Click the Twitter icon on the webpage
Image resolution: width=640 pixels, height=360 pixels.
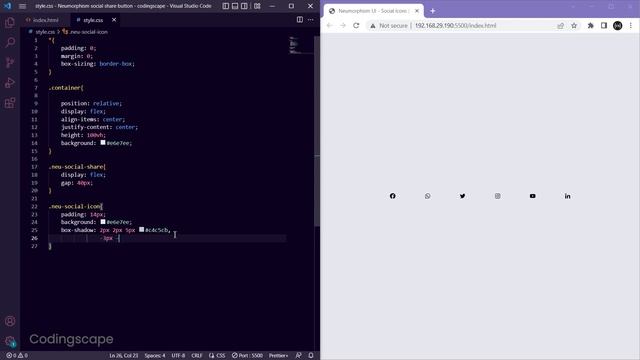pyautogui.click(x=462, y=196)
